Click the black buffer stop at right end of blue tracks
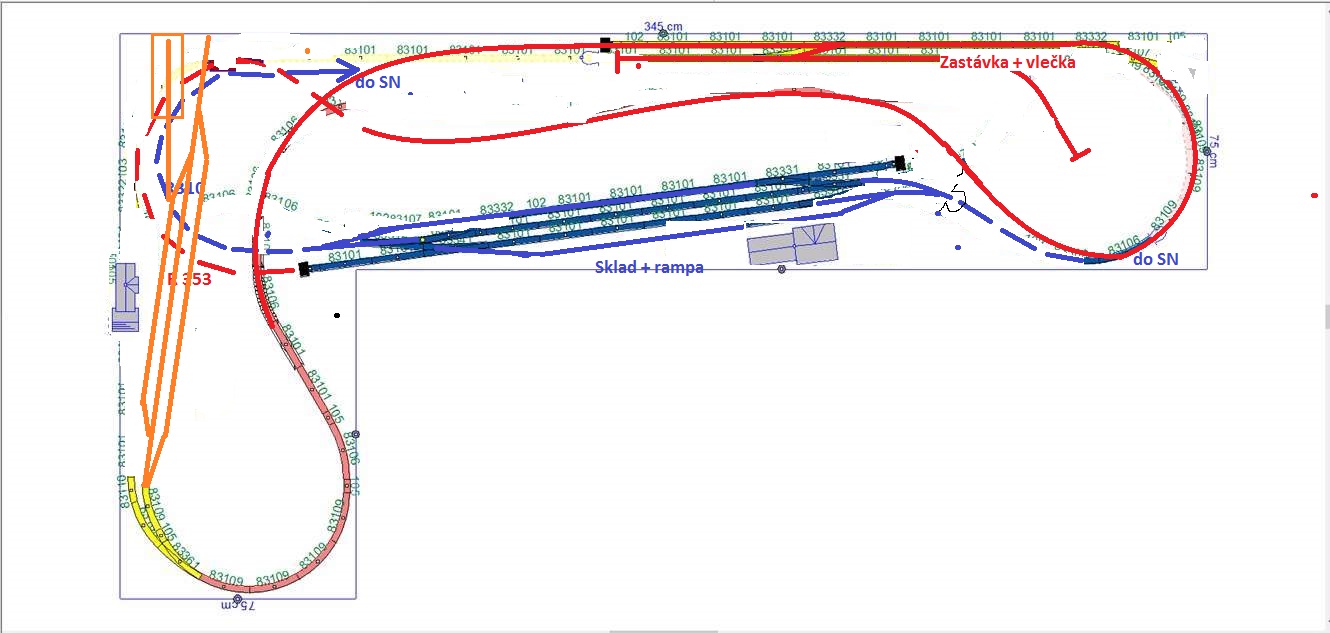The height and width of the screenshot is (633, 1330). coord(899,162)
